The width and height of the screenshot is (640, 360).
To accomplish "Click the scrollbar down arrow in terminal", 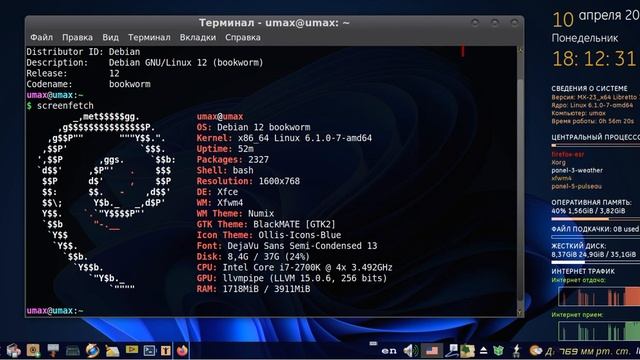I will (520, 312).
